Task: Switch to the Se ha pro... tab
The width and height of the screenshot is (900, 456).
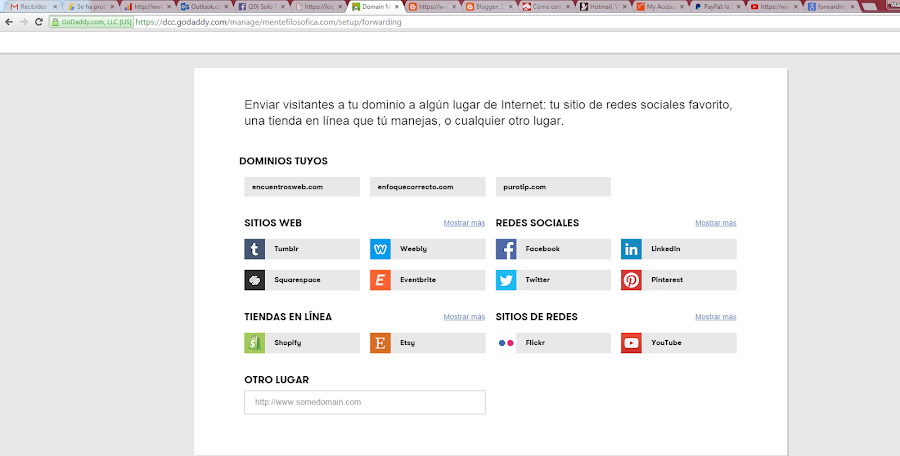Action: (x=91, y=7)
